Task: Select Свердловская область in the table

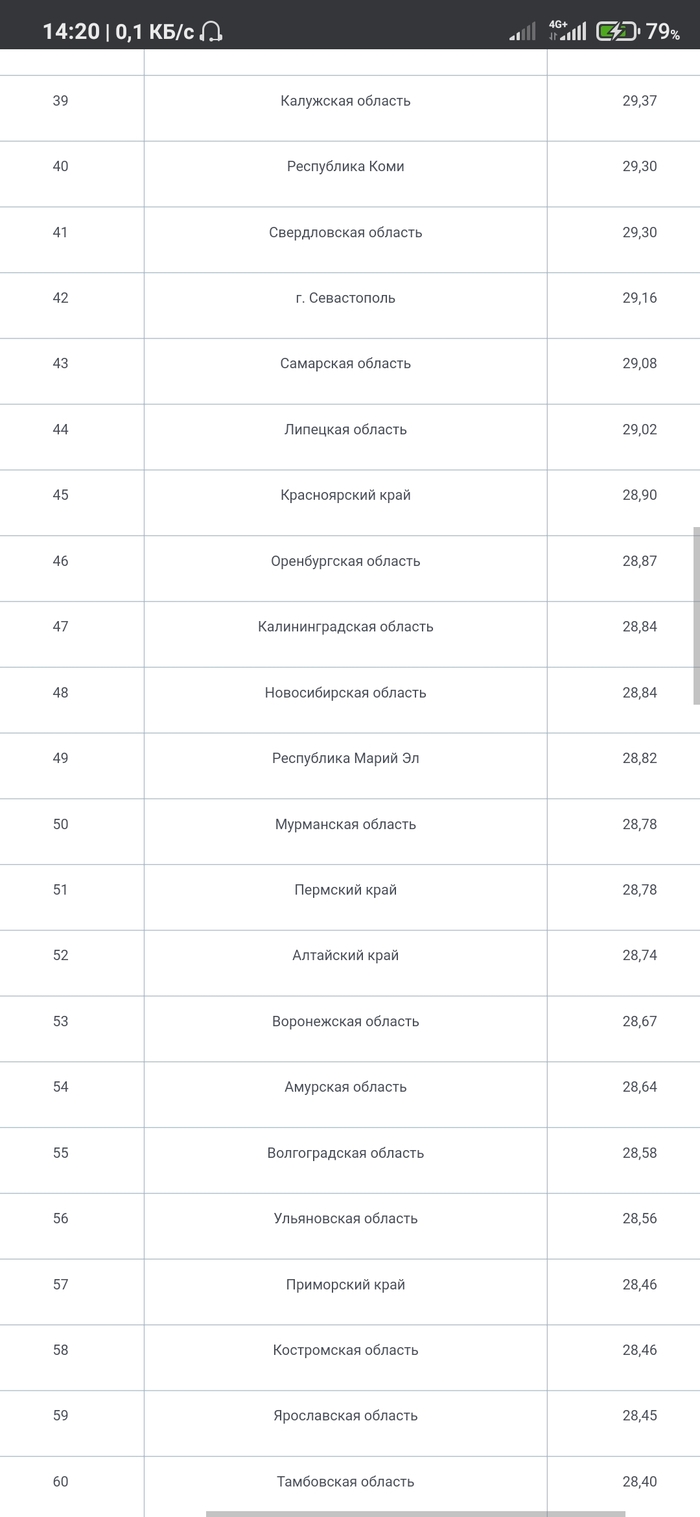Action: pos(345,232)
